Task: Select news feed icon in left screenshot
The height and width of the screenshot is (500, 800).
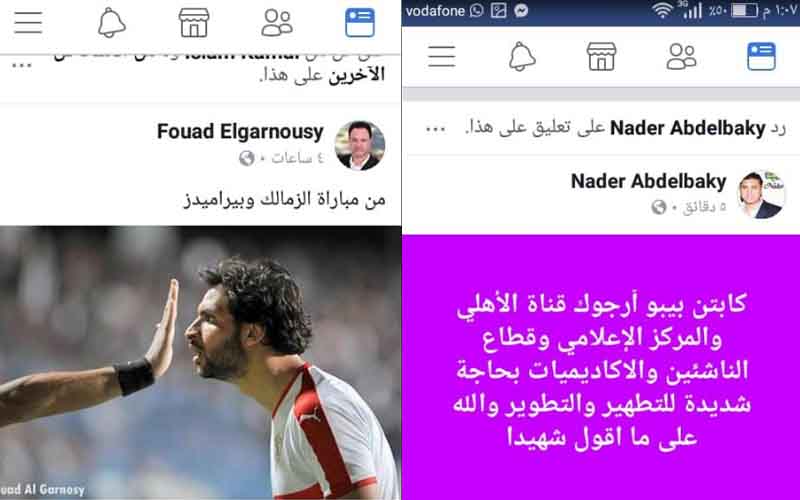Action: 360,23
